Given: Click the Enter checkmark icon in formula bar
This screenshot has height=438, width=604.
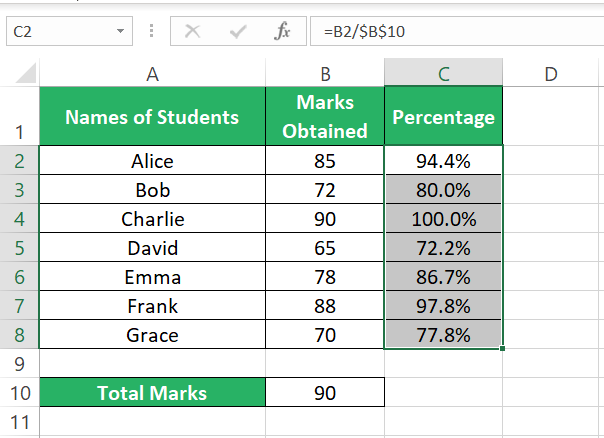Looking at the screenshot, I should click(238, 32).
